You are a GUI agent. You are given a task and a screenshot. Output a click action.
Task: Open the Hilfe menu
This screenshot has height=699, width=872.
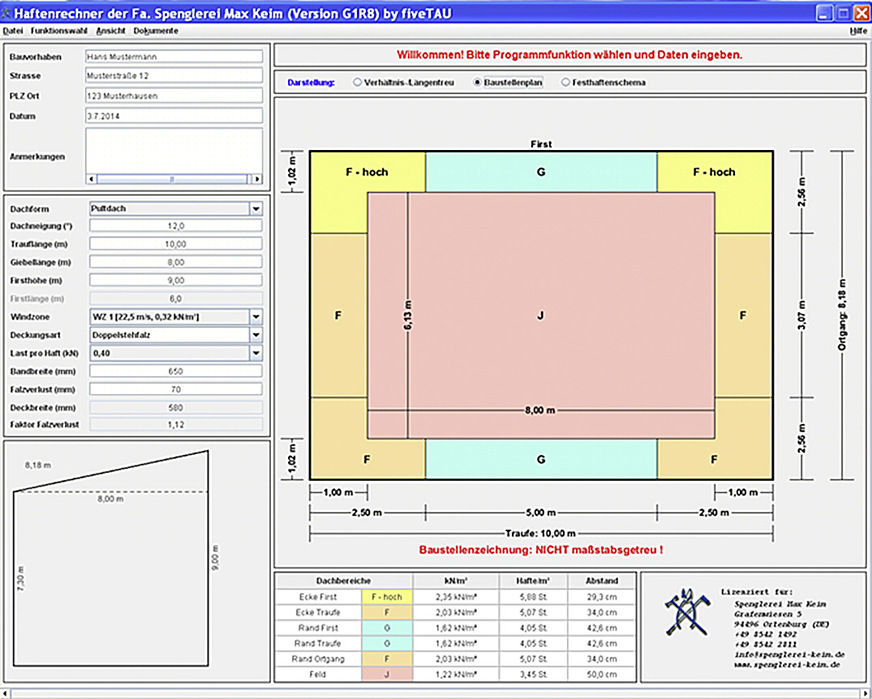[858, 31]
